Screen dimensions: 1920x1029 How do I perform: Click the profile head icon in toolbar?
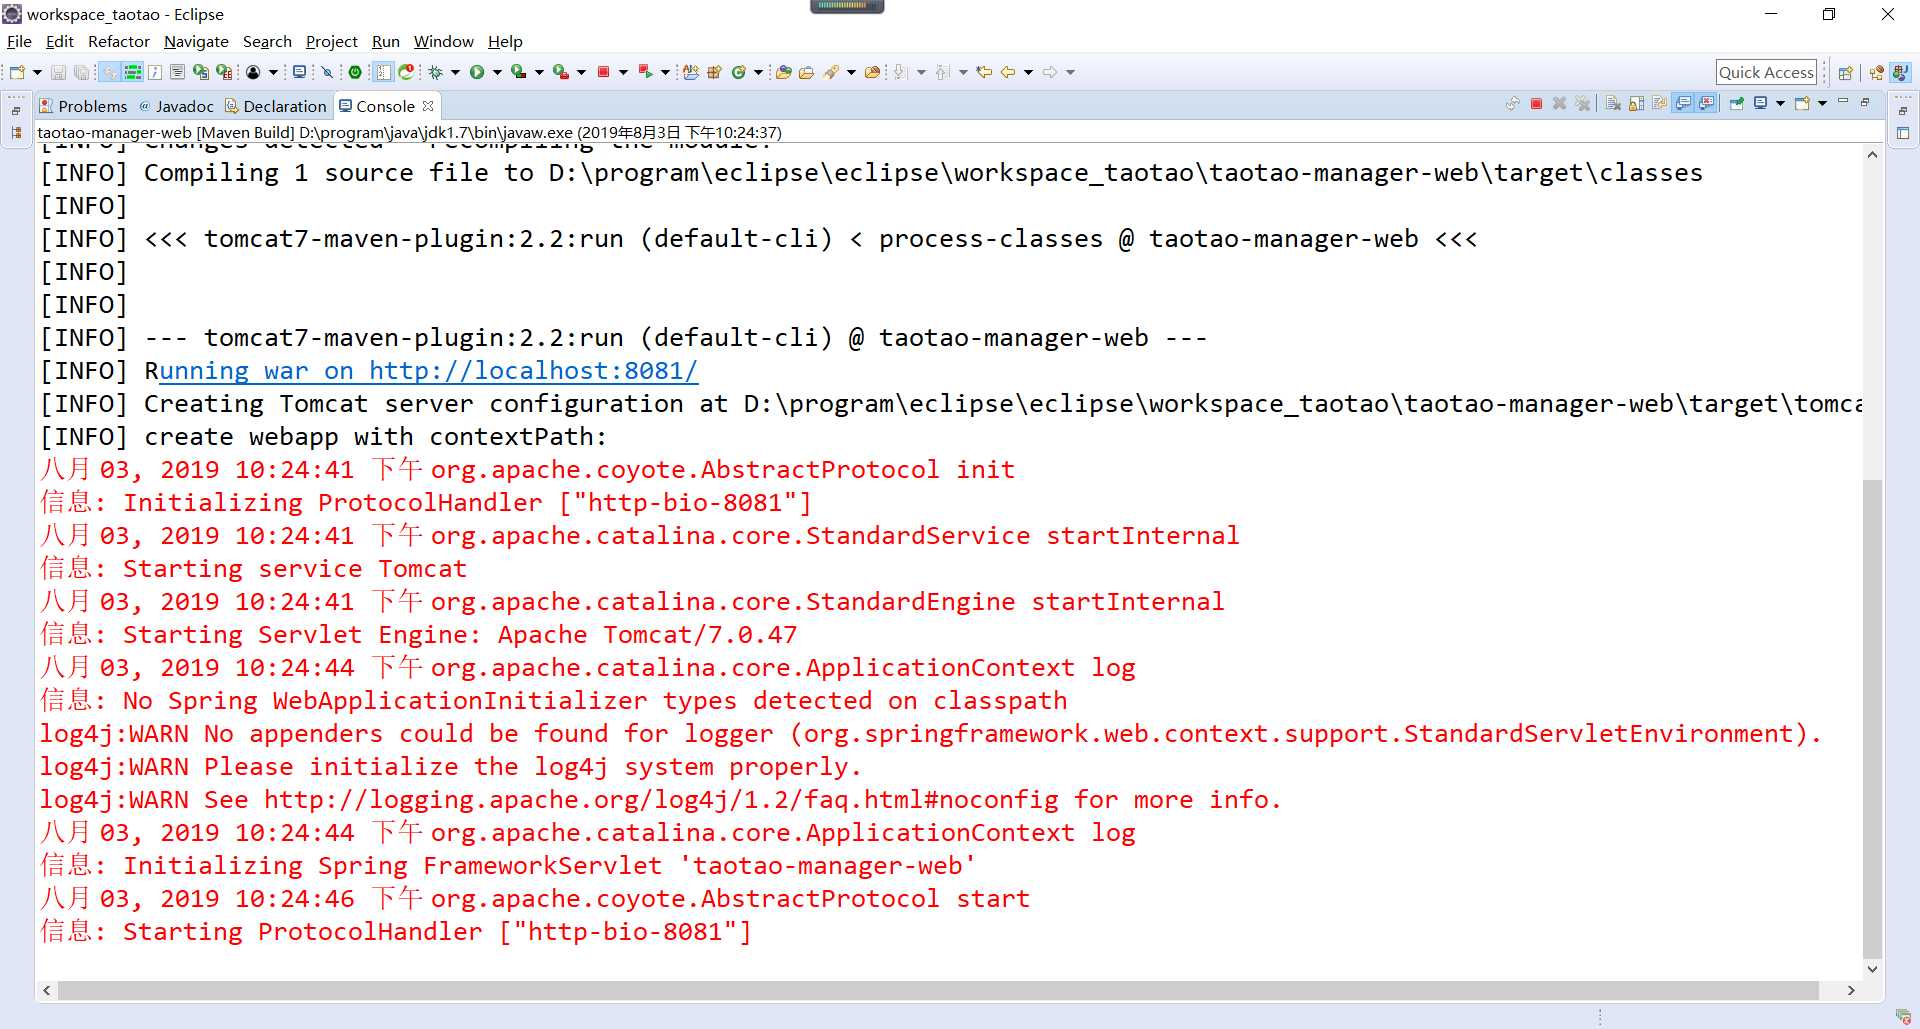click(x=253, y=72)
